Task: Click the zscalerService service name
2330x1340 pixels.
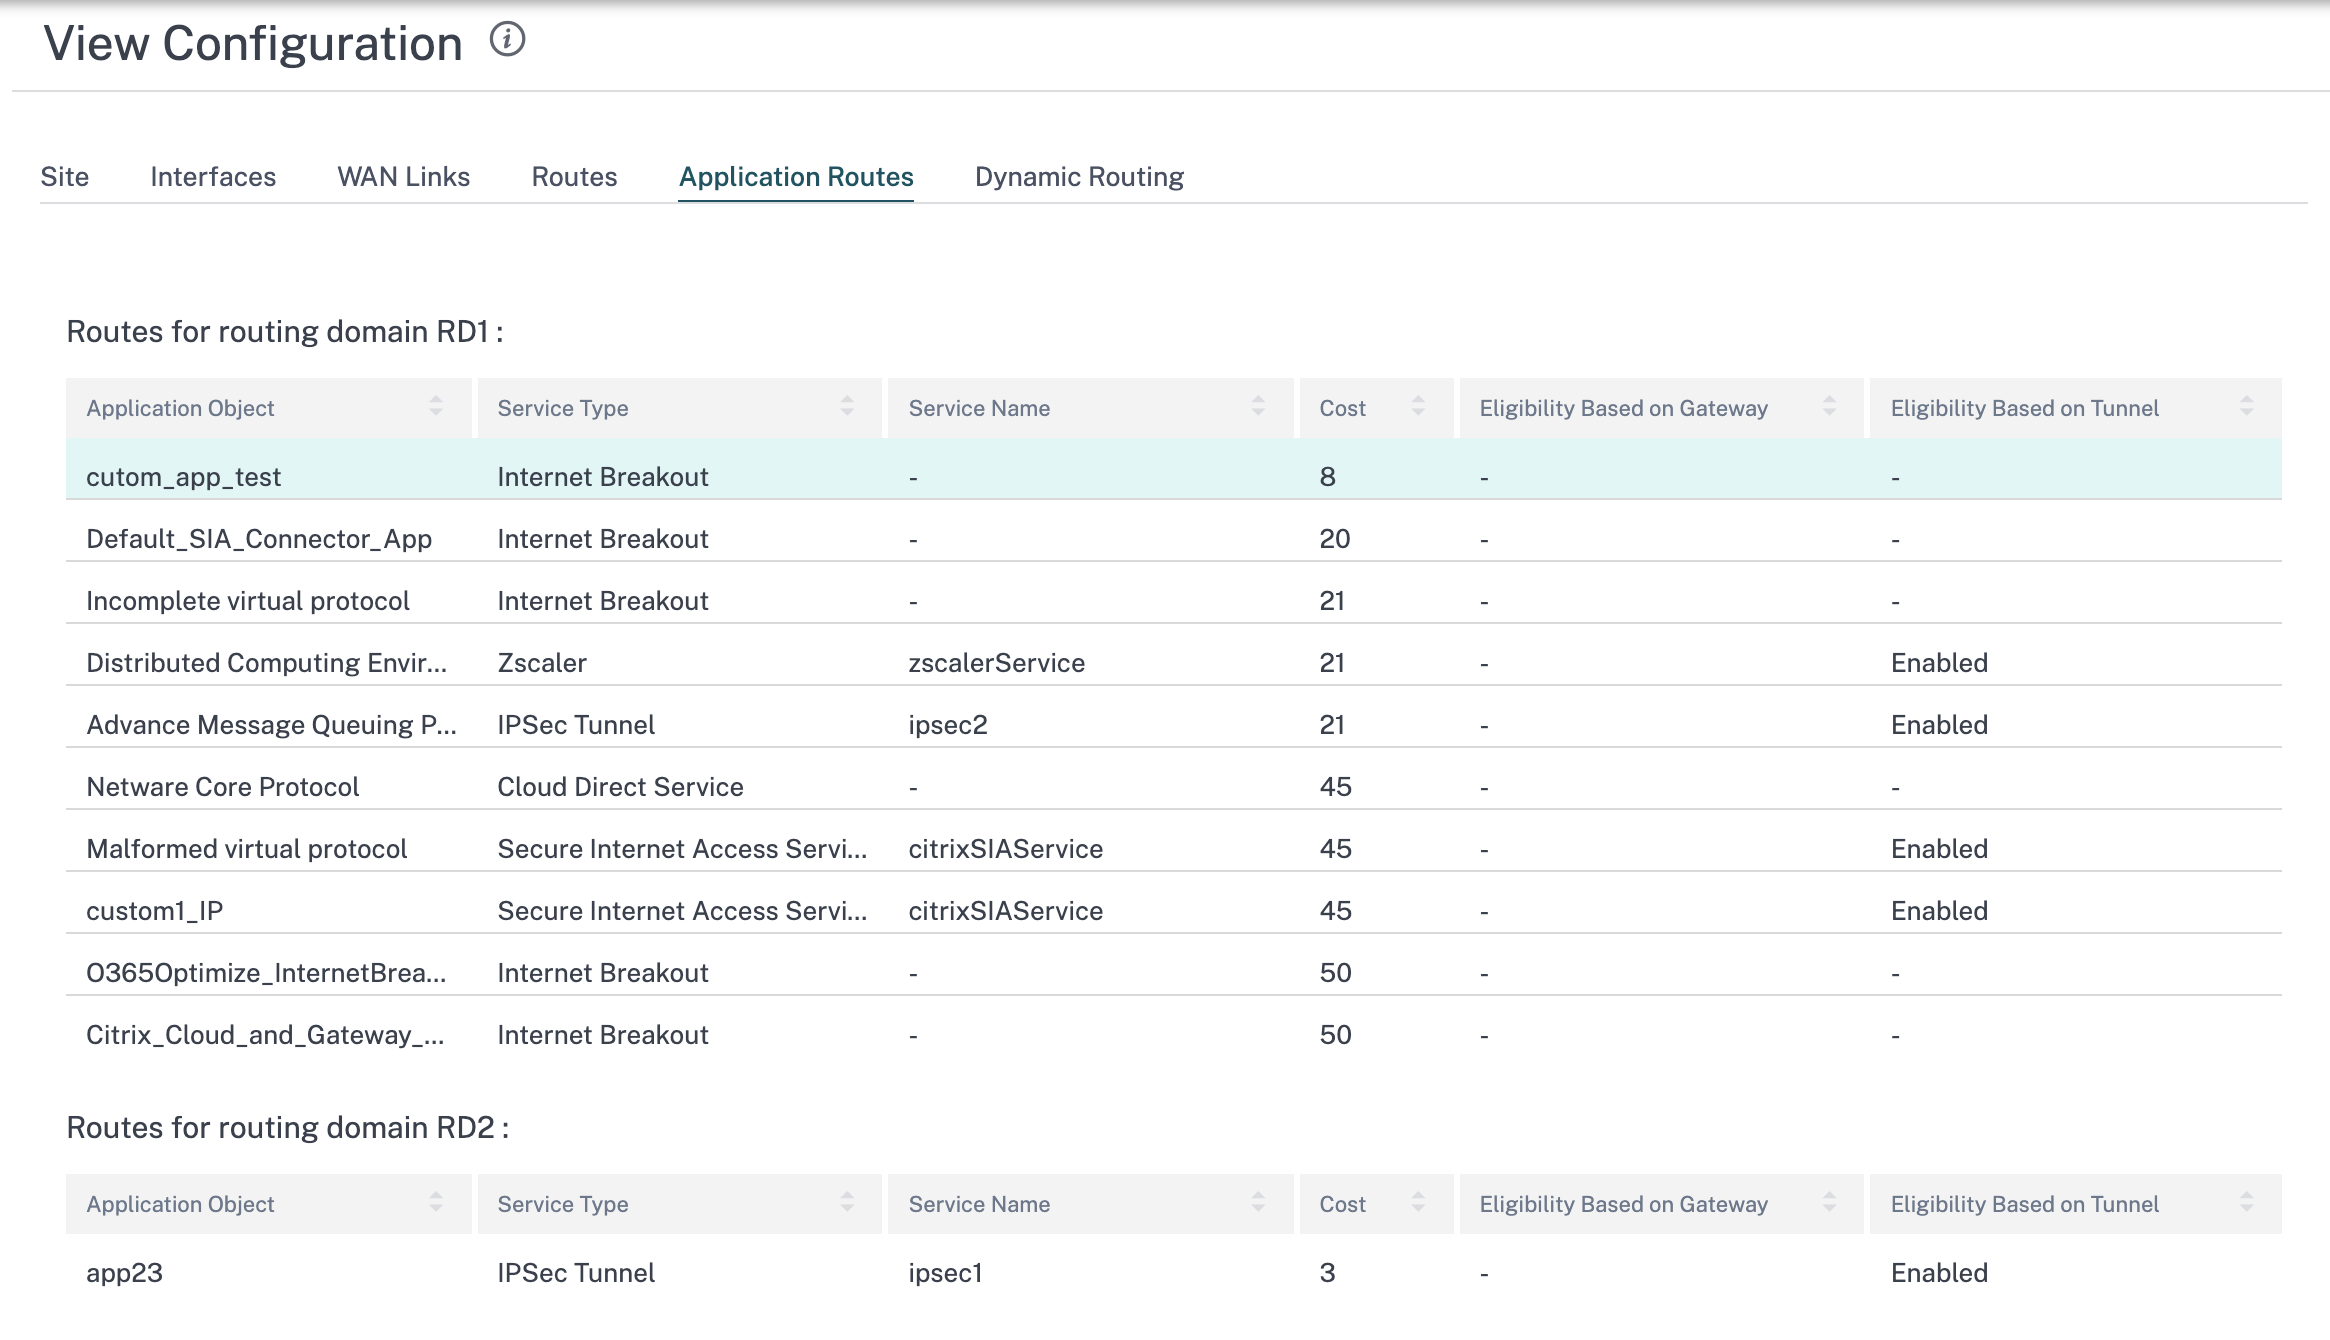Action: click(997, 663)
